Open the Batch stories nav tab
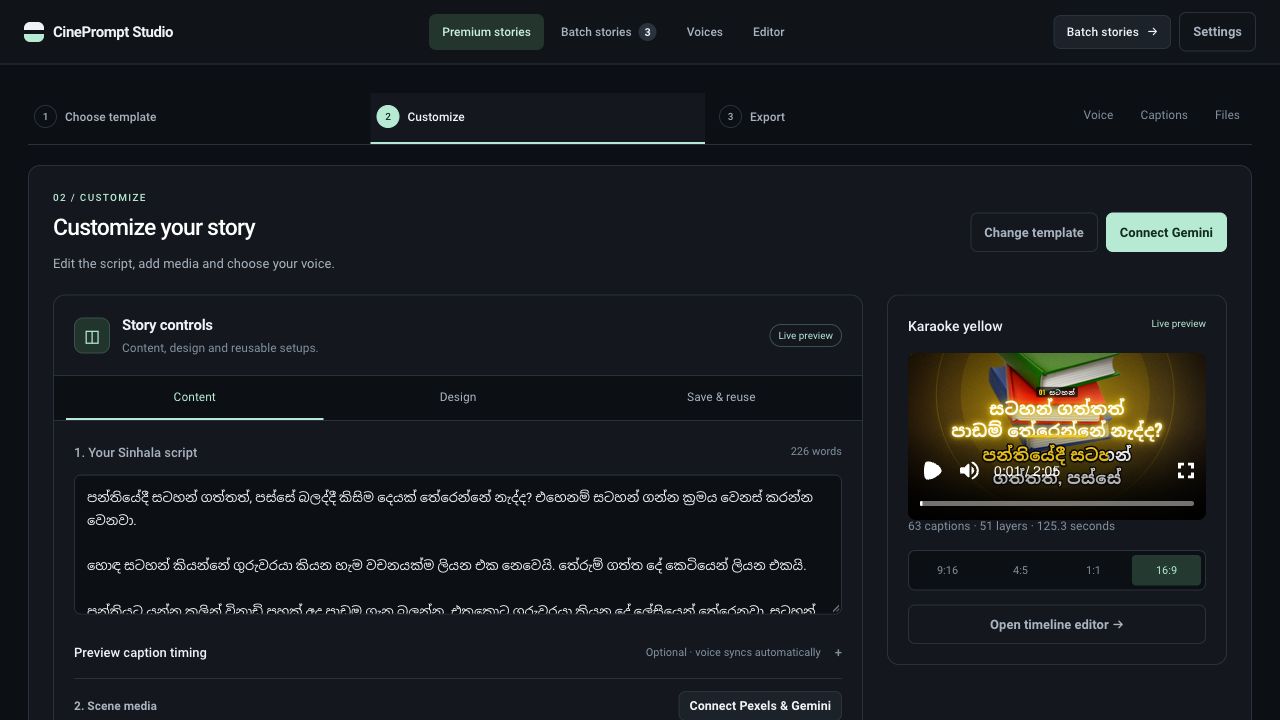Image resolution: width=1280 pixels, height=720 pixels. 608,32
